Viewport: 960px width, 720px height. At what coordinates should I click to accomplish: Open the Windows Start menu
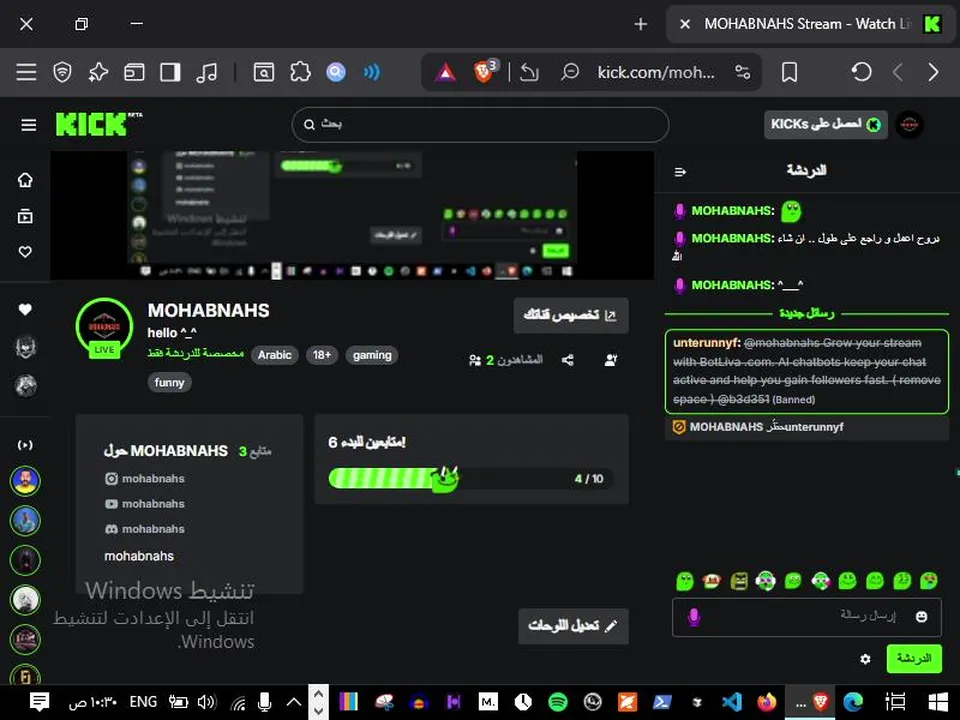coord(938,702)
